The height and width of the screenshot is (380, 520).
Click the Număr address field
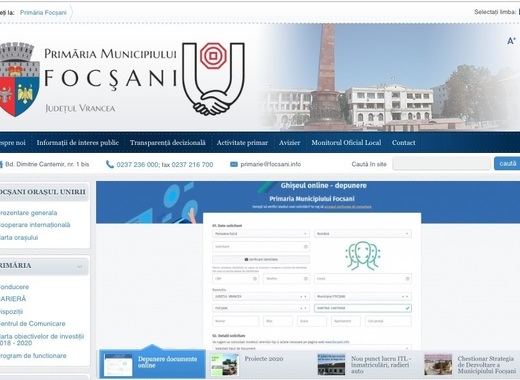235,321
